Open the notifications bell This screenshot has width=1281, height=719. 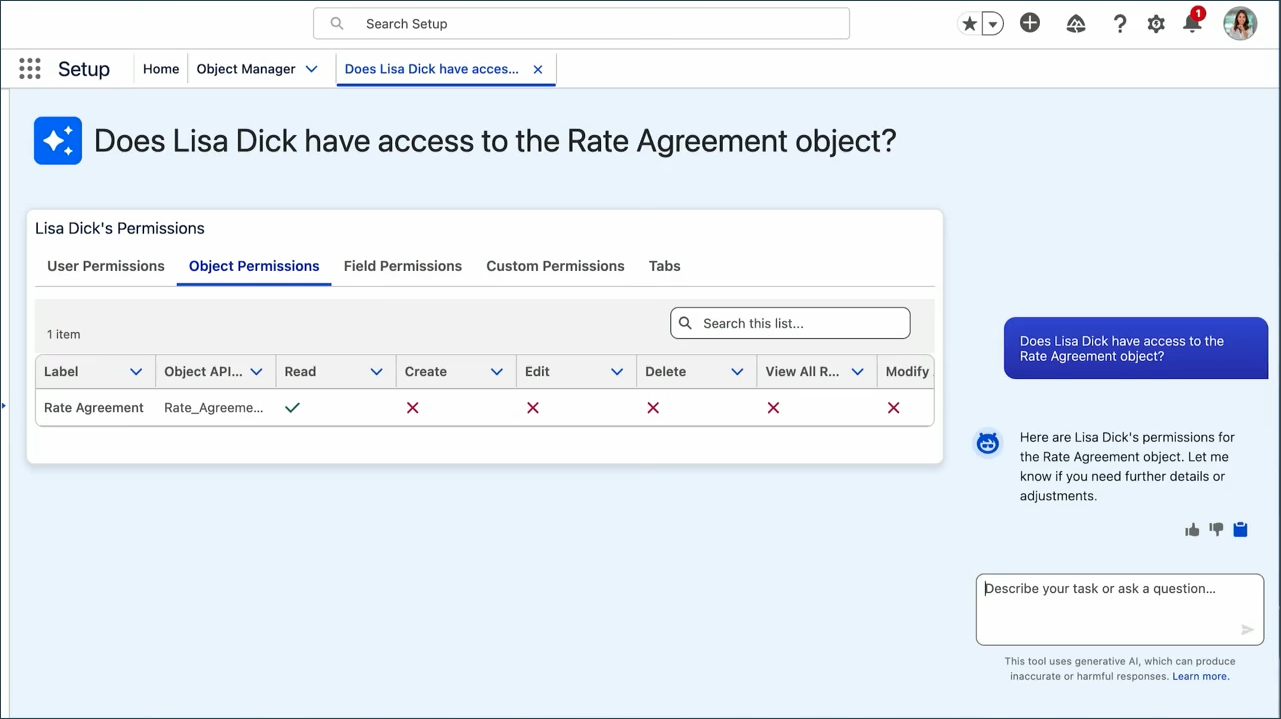coord(1192,24)
